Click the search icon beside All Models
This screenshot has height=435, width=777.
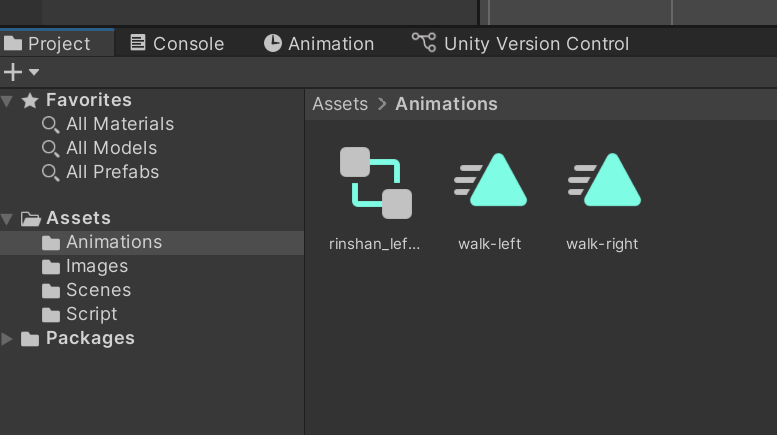click(x=50, y=148)
